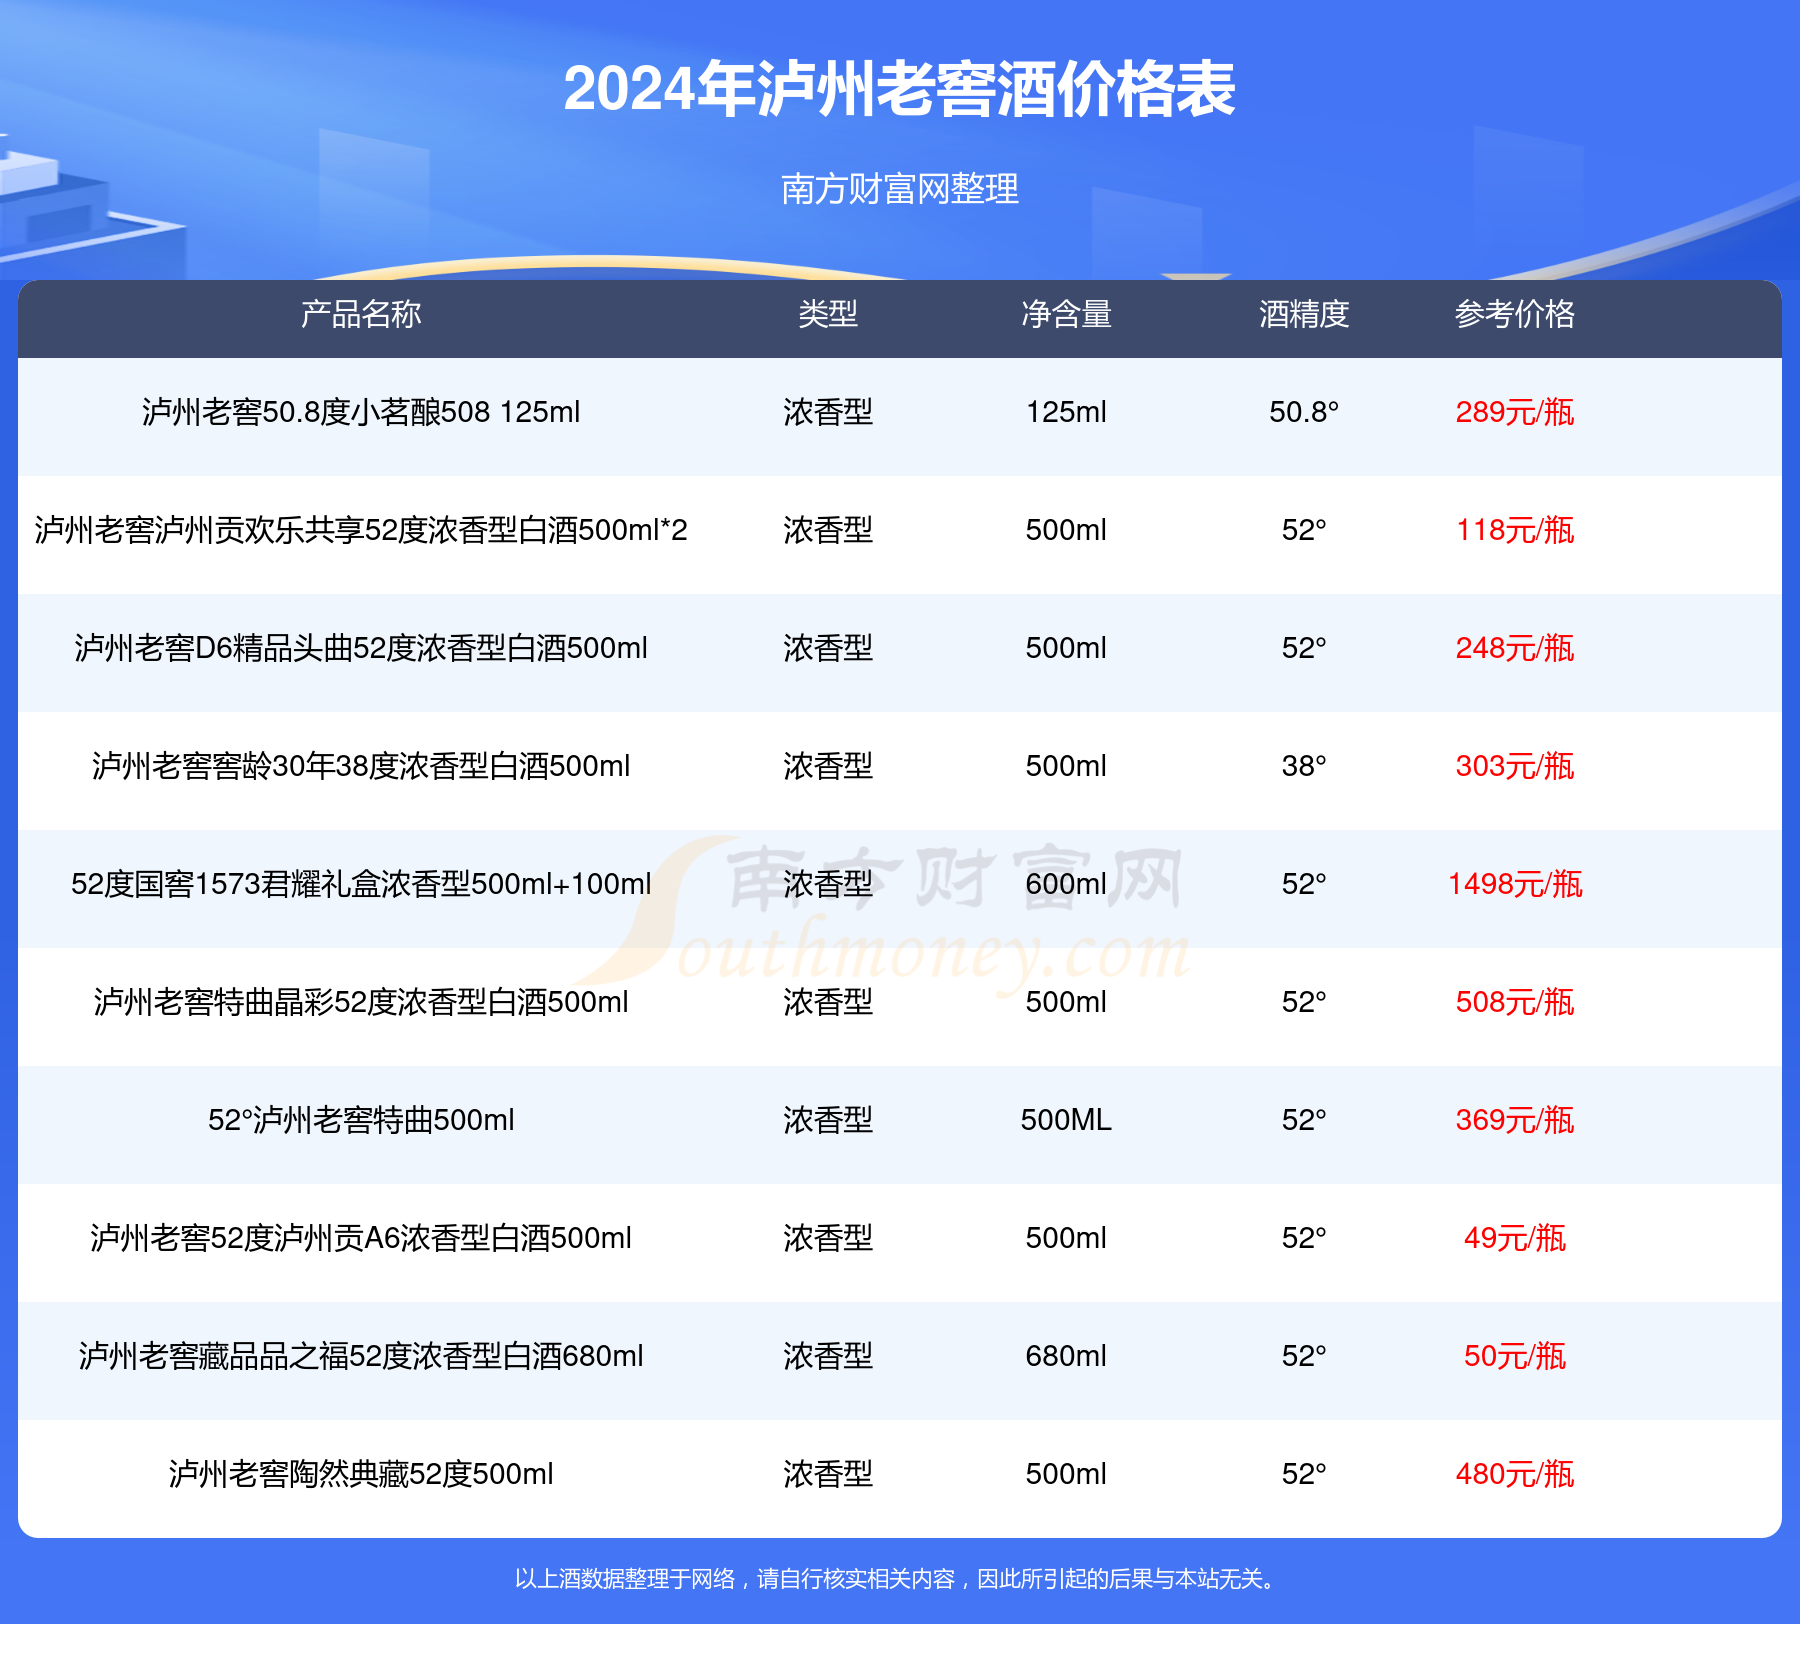Click the title 2024年泸州老窖酒价格表
The height and width of the screenshot is (1670, 1800).
(x=899, y=89)
